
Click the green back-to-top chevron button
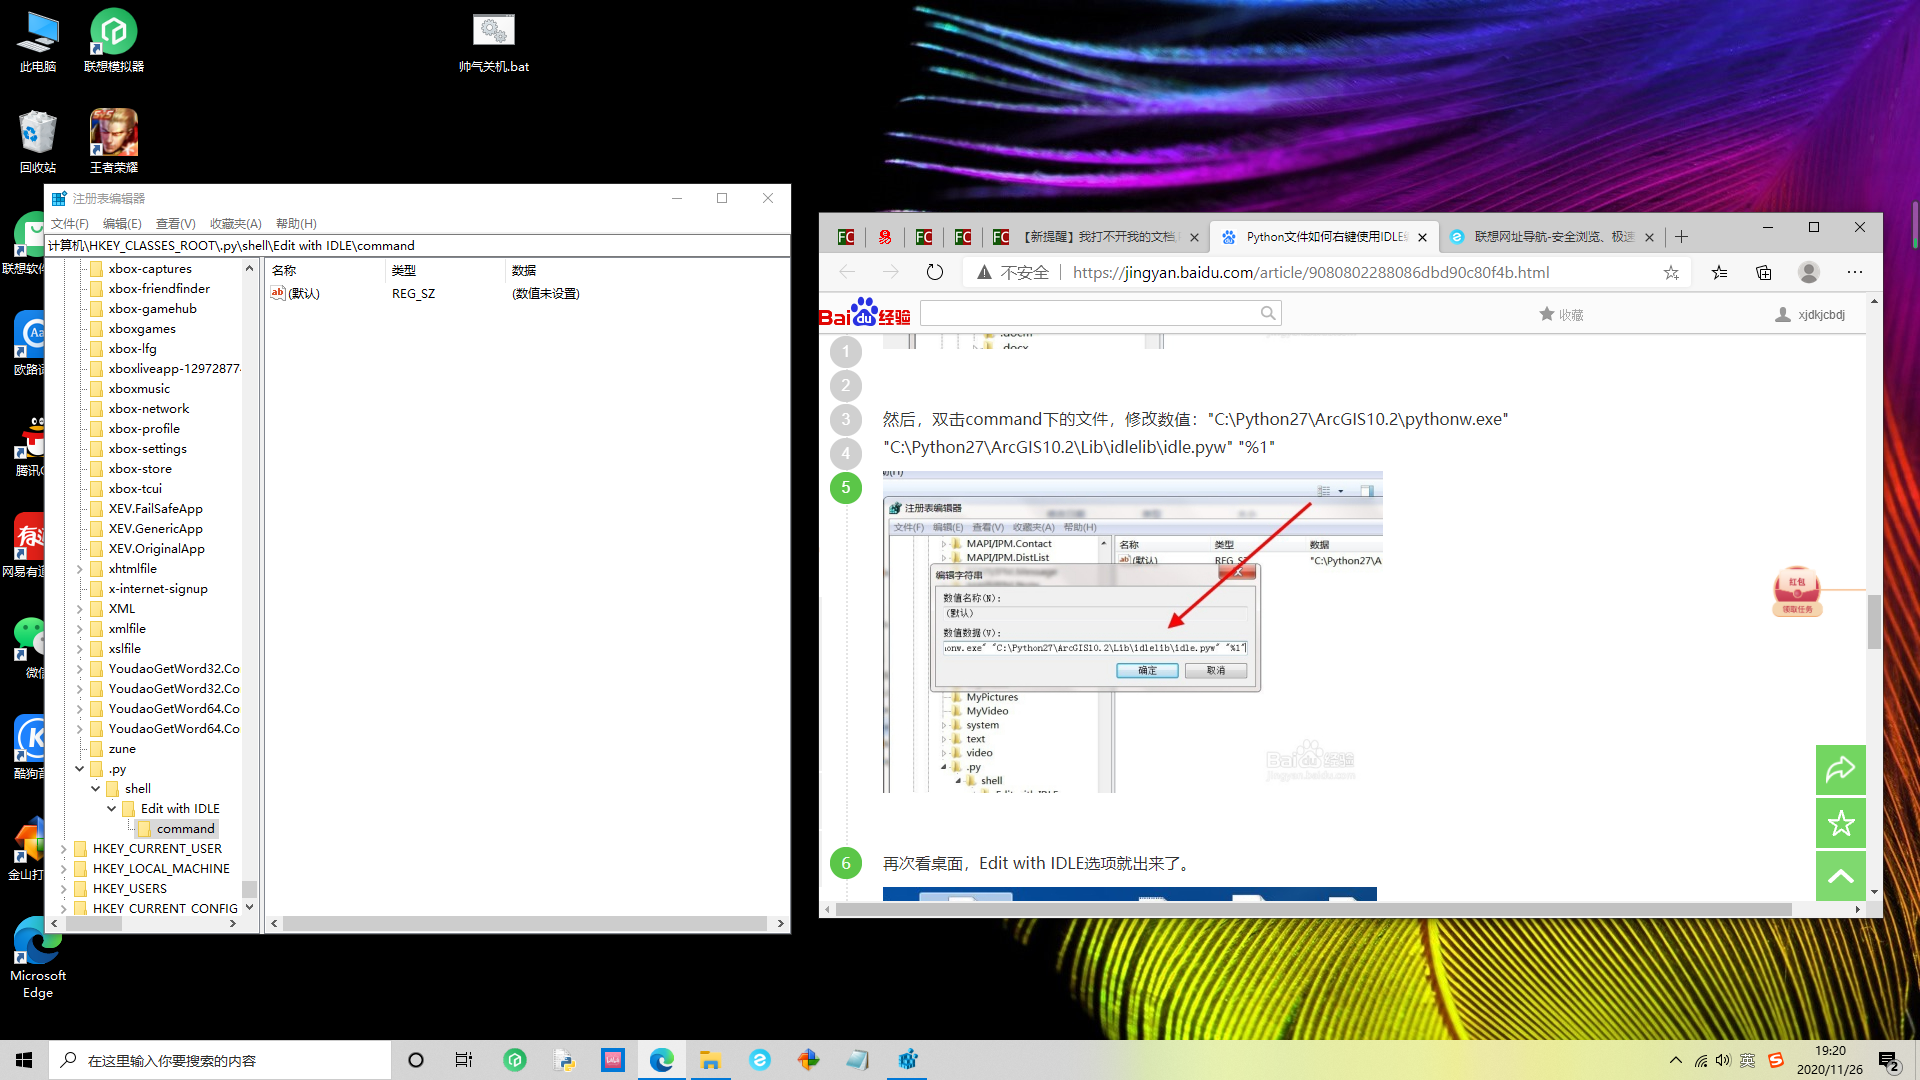1841,876
